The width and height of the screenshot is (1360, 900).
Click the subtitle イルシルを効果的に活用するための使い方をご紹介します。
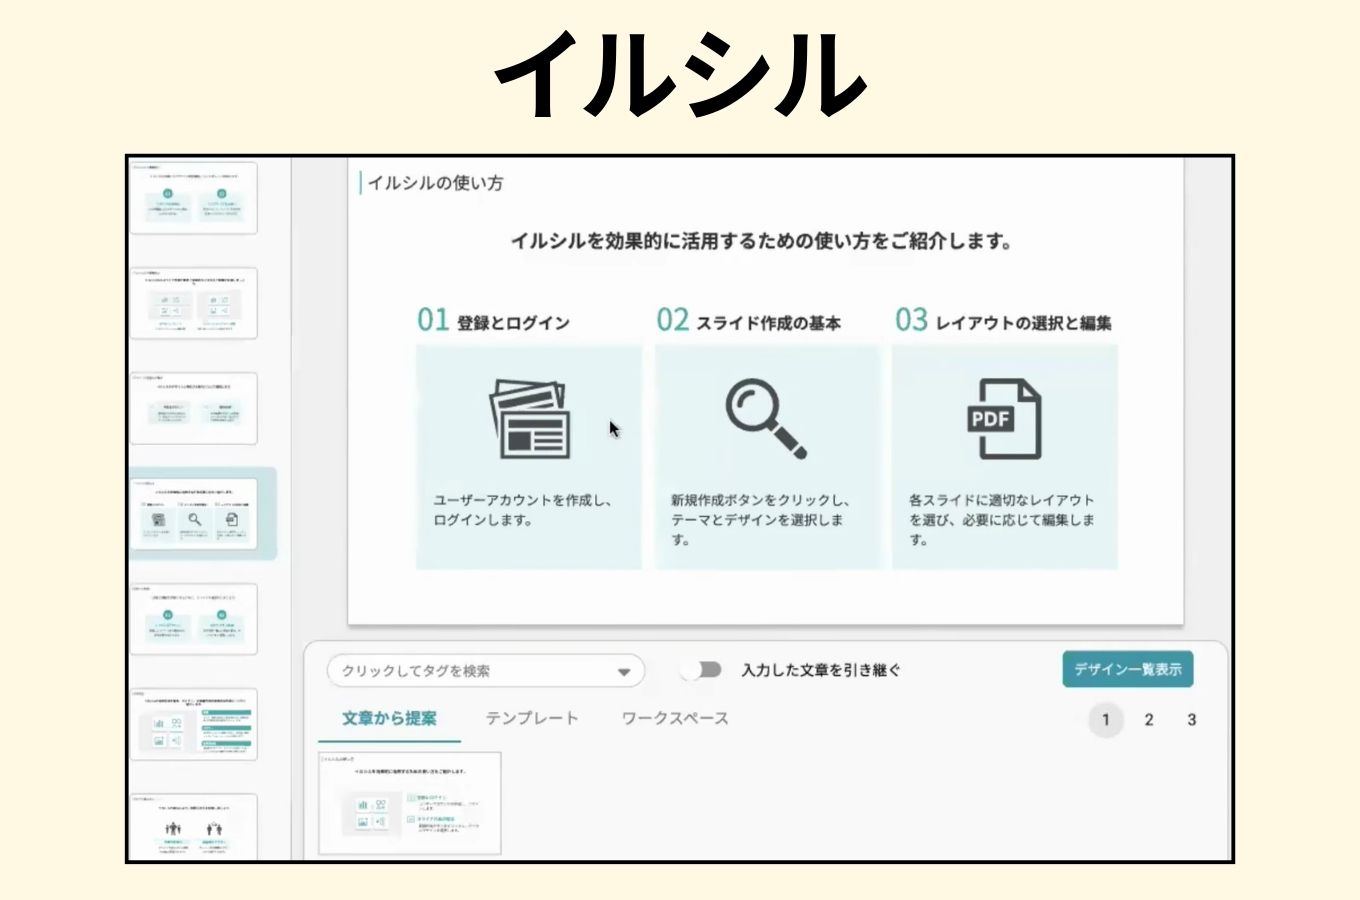(762, 241)
